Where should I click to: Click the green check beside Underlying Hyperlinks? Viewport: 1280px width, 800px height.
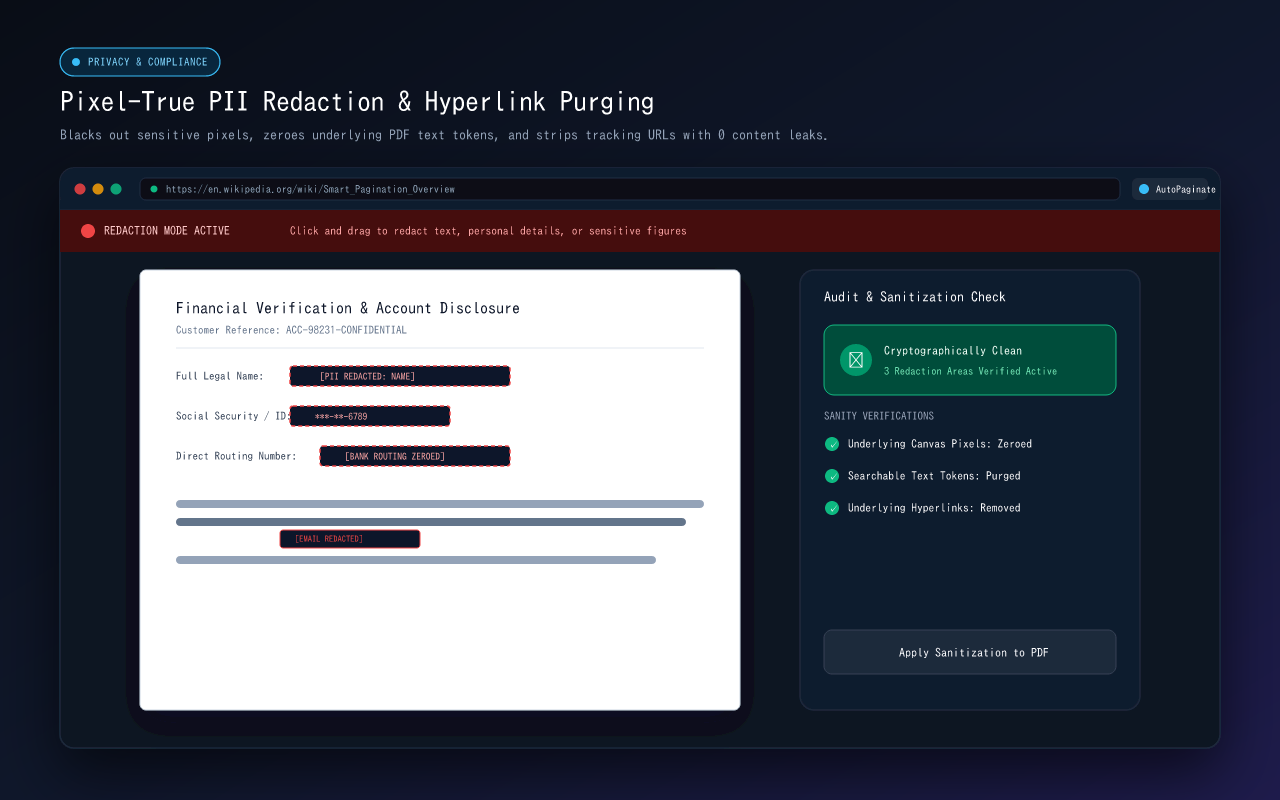(832, 508)
